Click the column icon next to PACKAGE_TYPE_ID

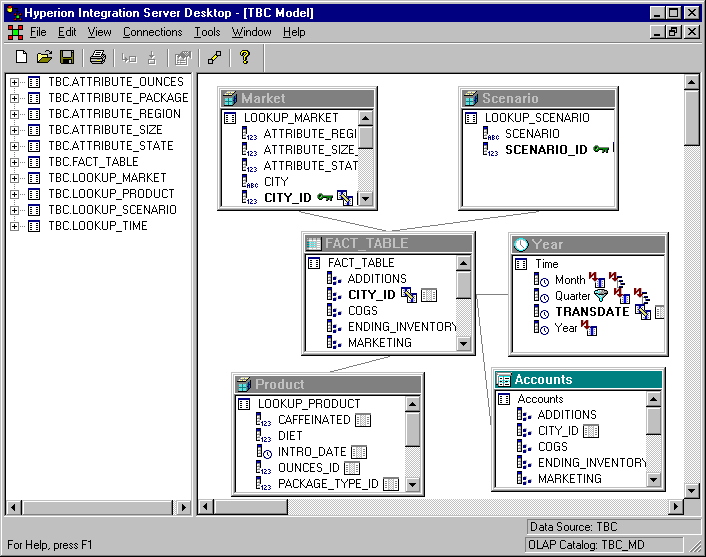(391, 484)
